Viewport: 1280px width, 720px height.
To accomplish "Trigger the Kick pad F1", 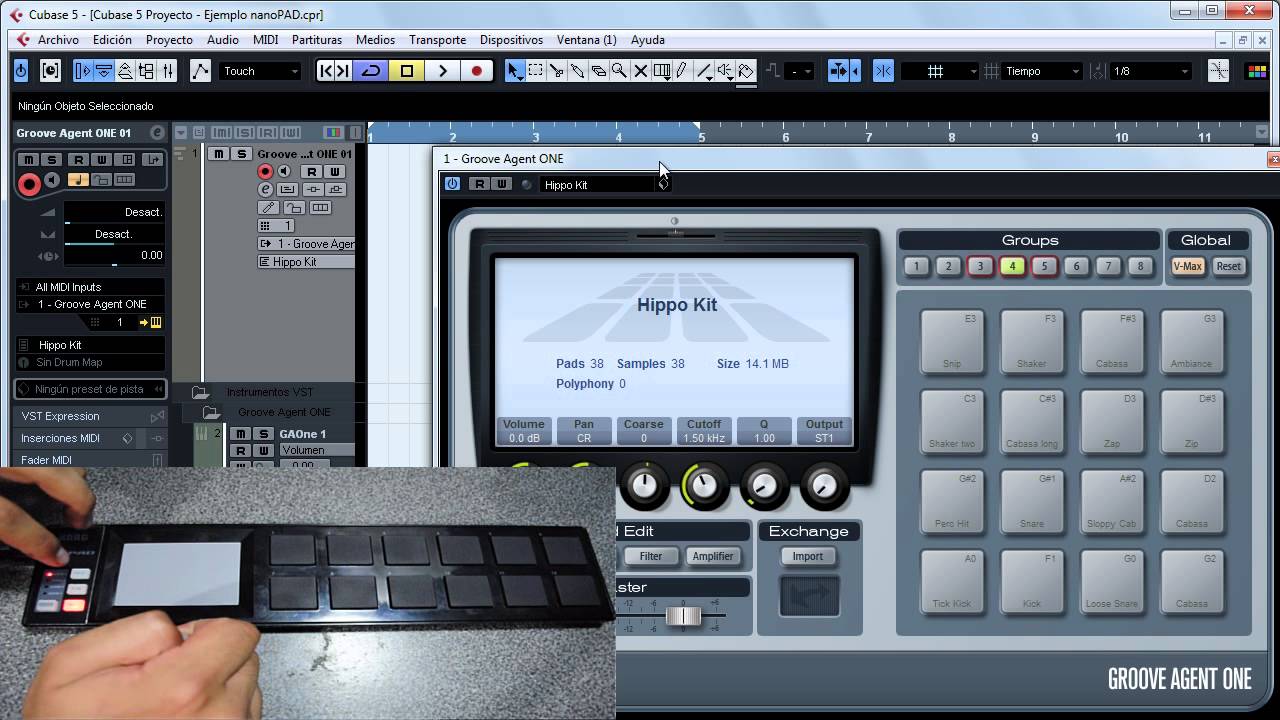I will coord(1032,582).
